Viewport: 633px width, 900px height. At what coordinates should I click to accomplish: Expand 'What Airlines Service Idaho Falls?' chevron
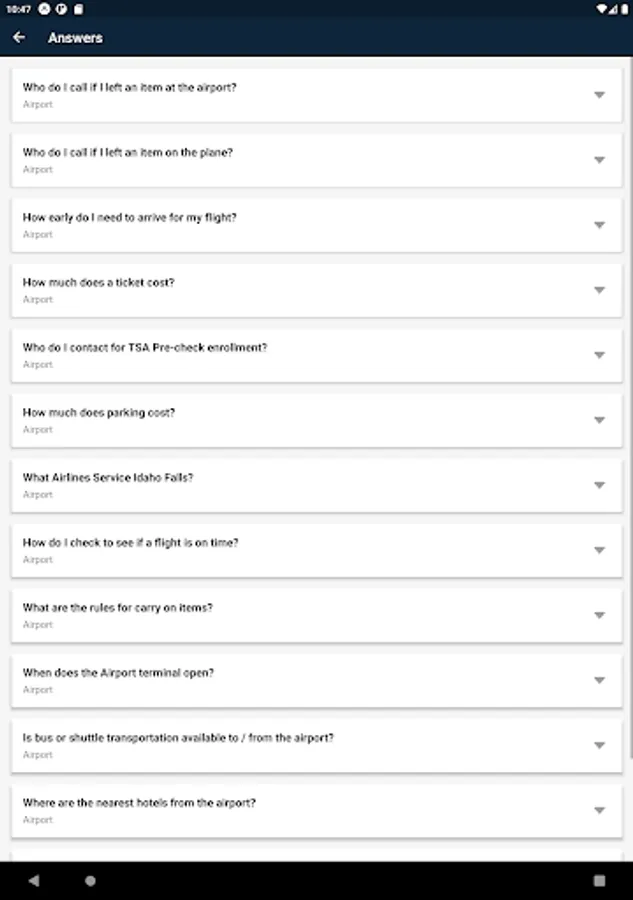599,485
